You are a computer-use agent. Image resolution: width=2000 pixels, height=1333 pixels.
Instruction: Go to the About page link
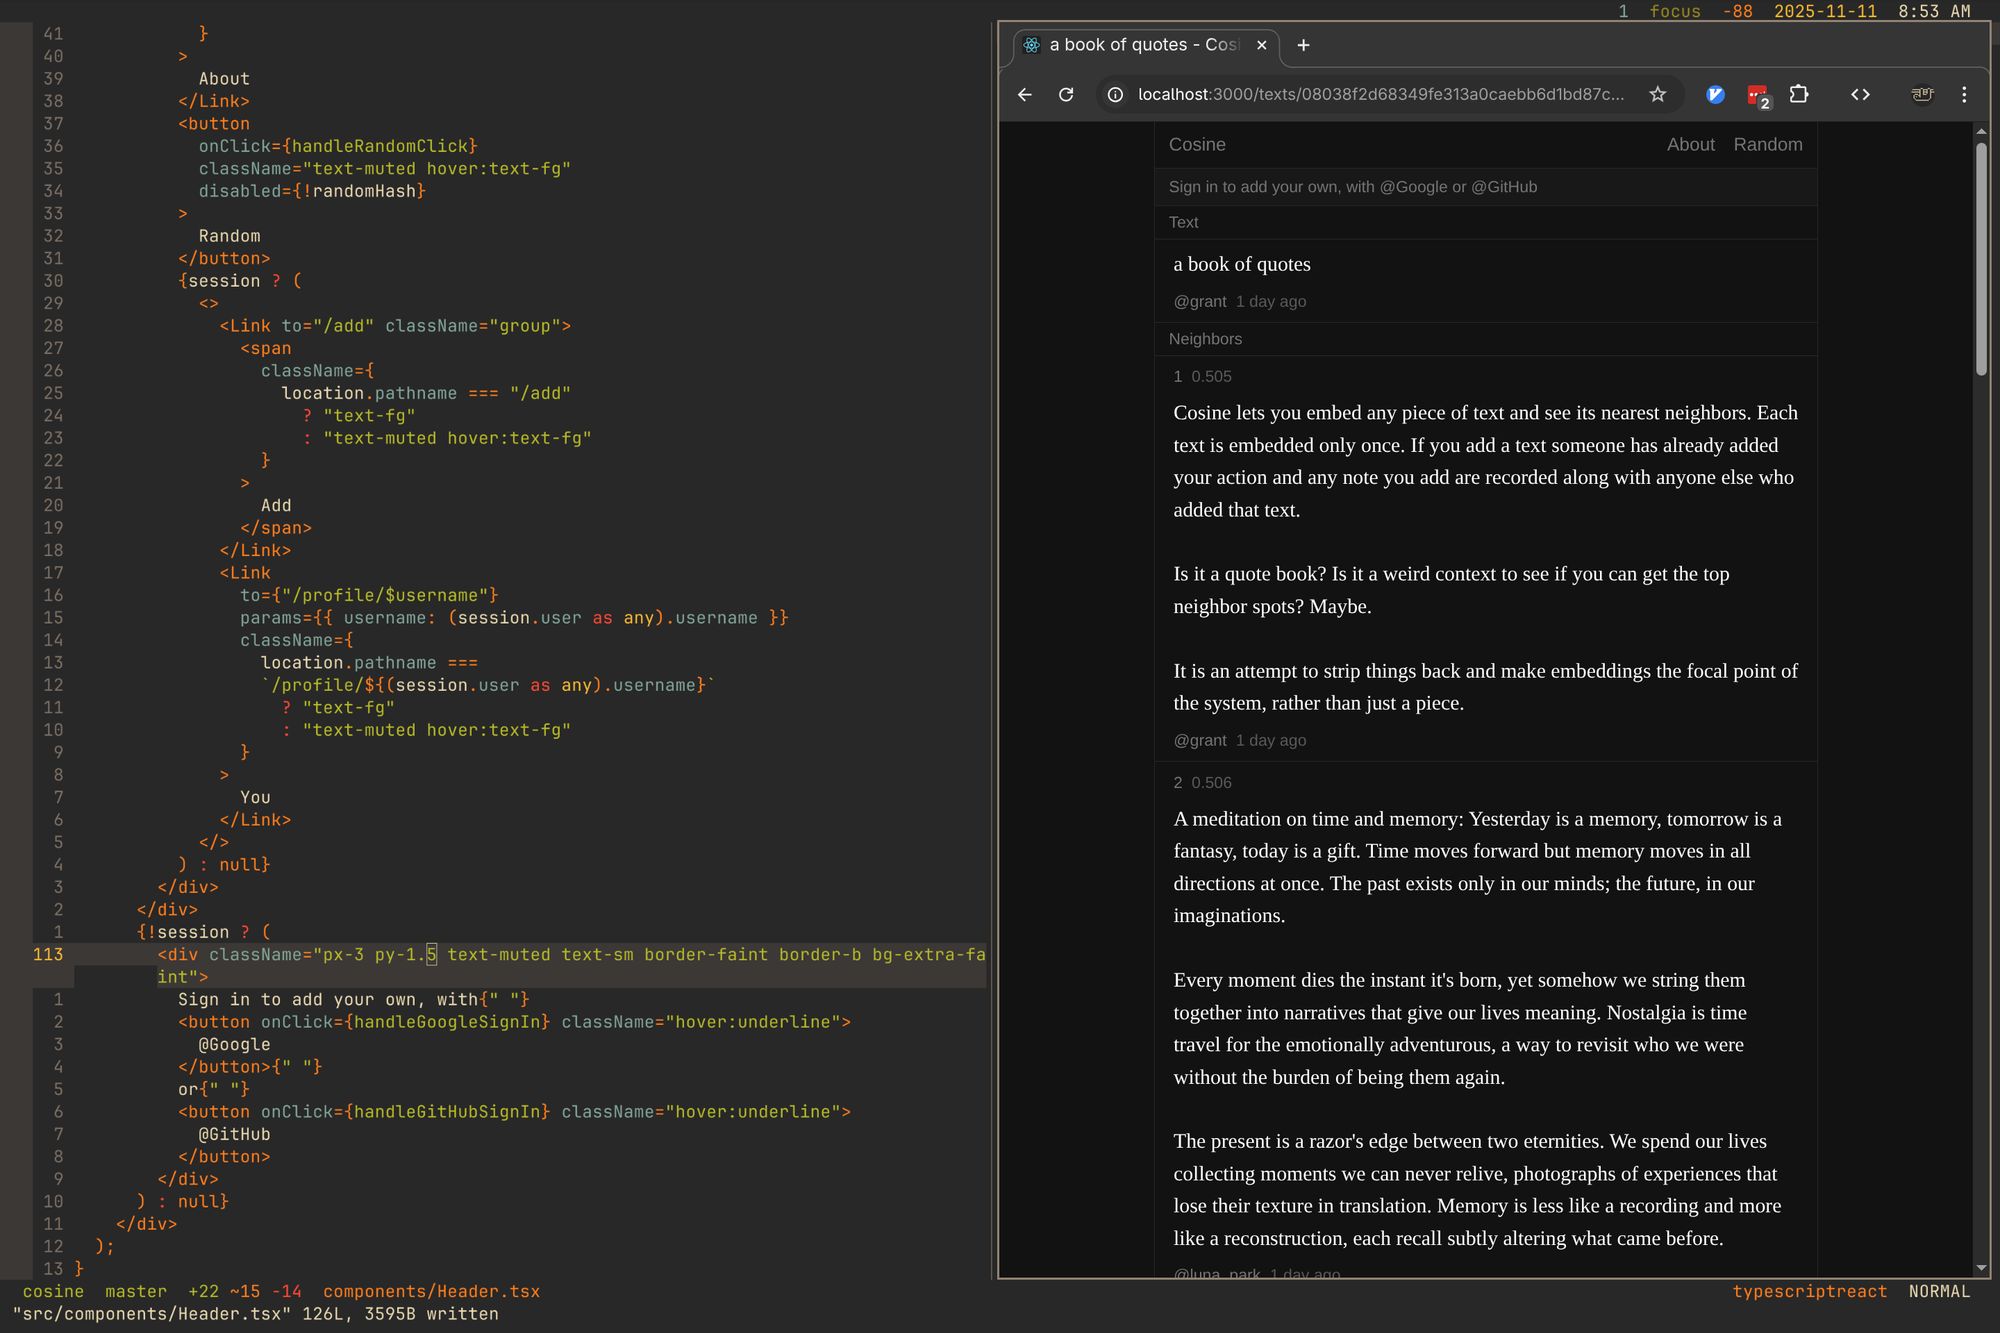[1690, 145]
